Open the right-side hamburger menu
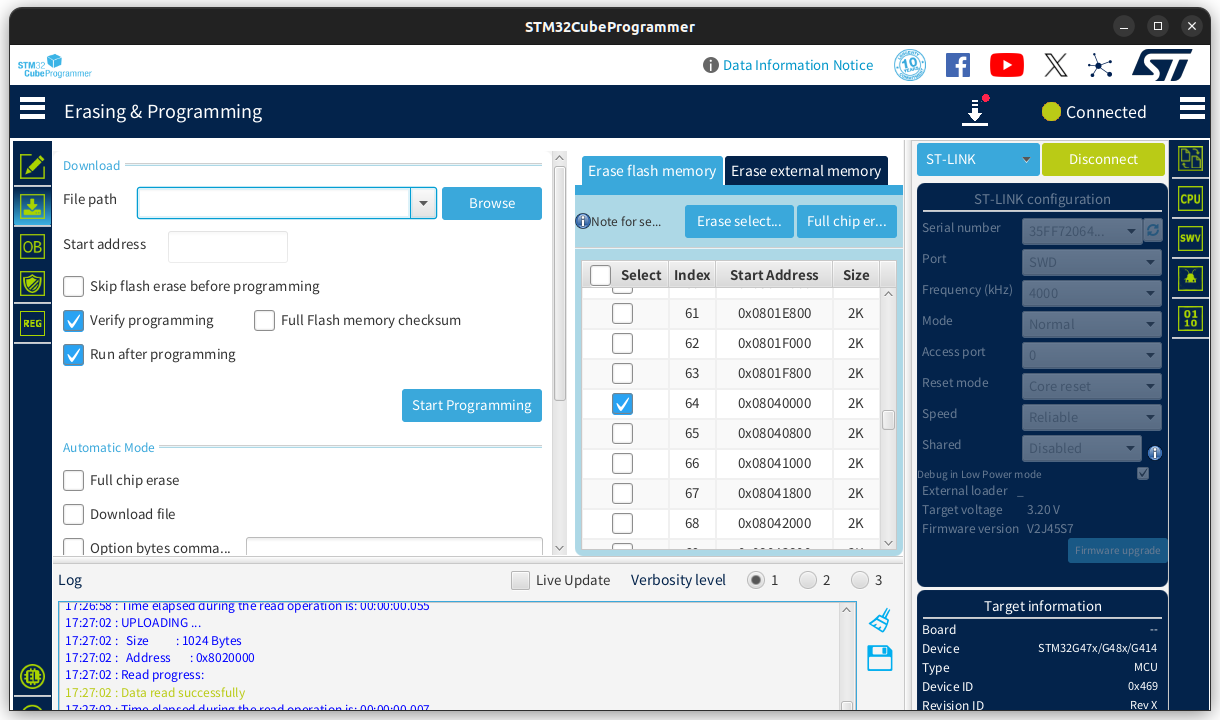The height and width of the screenshot is (720, 1220). 1192,108
